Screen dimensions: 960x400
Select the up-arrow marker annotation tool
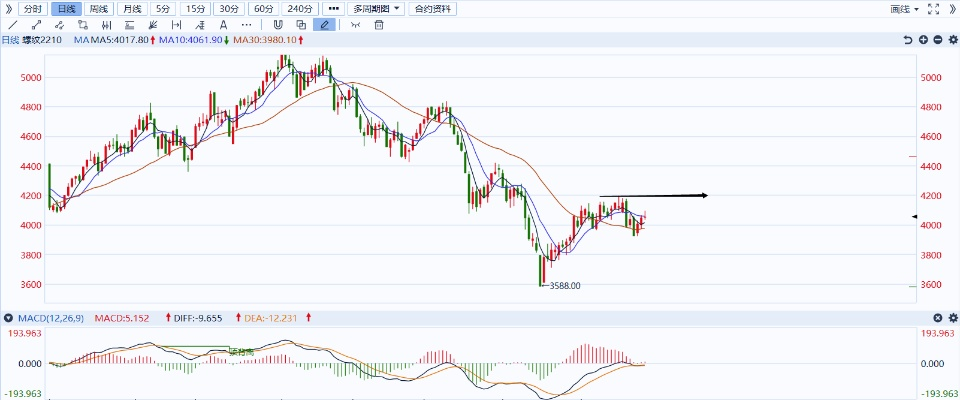(x=200, y=25)
